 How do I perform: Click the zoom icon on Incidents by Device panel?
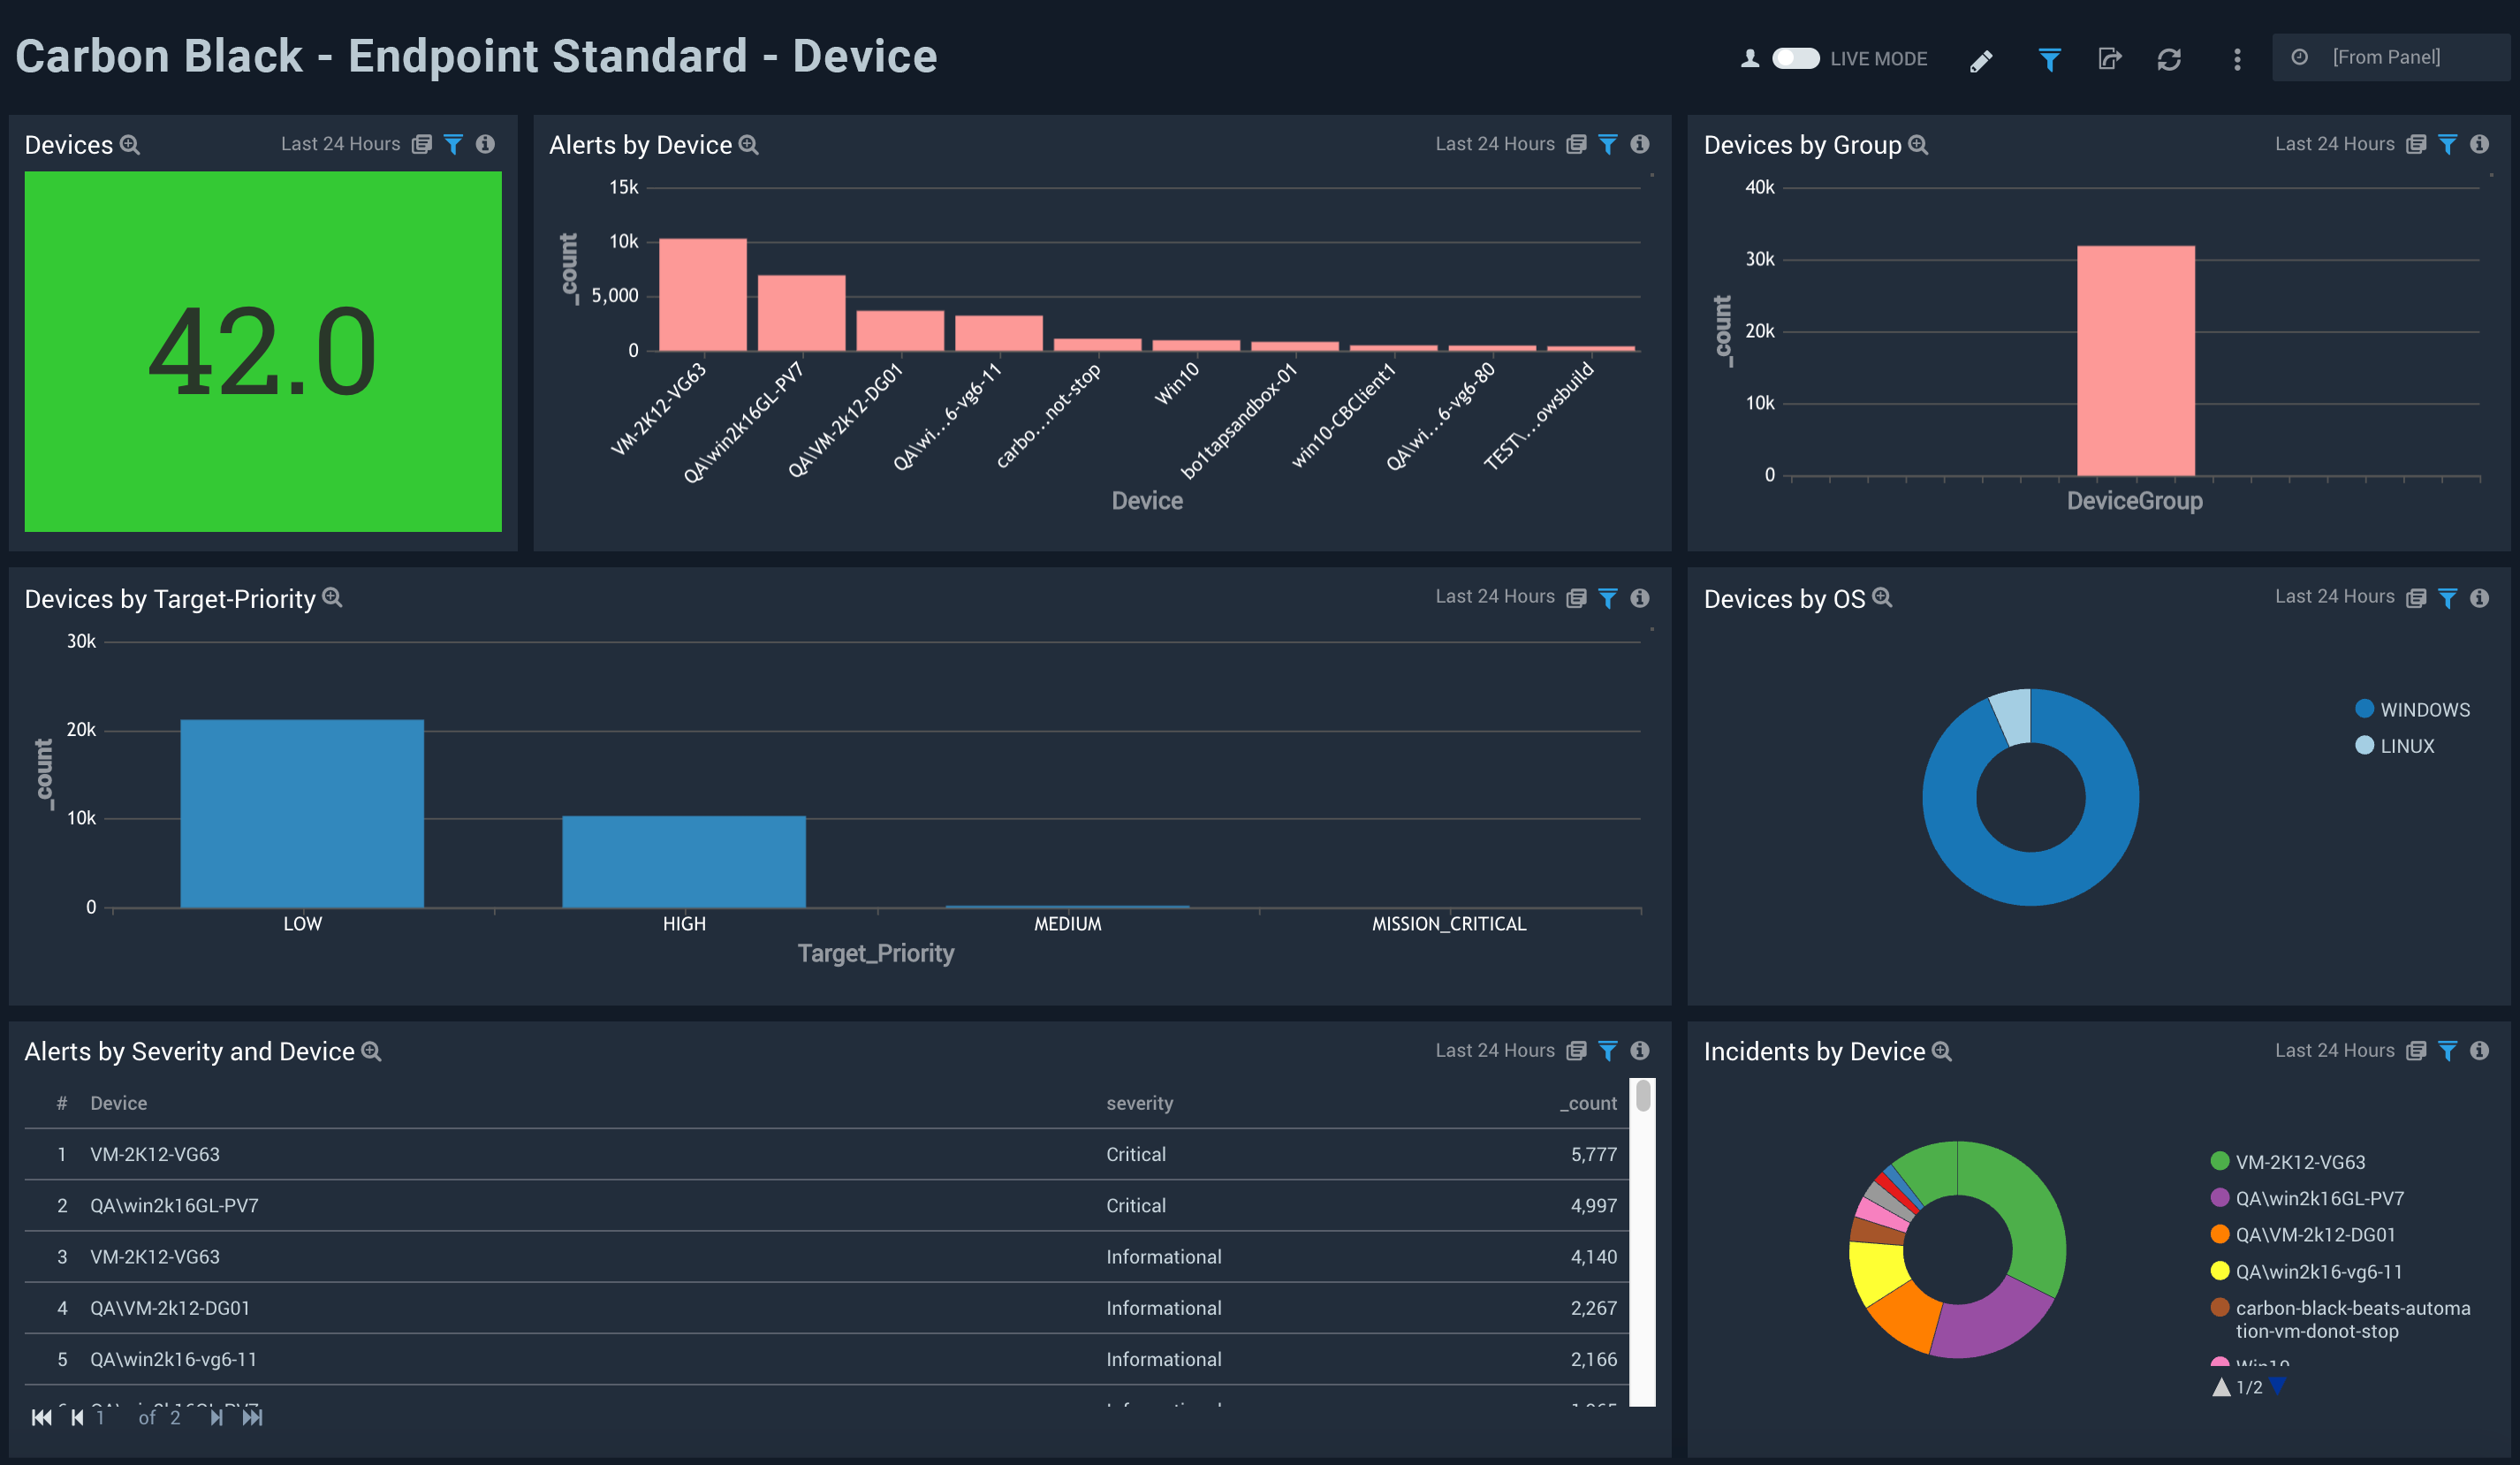coord(1944,1053)
